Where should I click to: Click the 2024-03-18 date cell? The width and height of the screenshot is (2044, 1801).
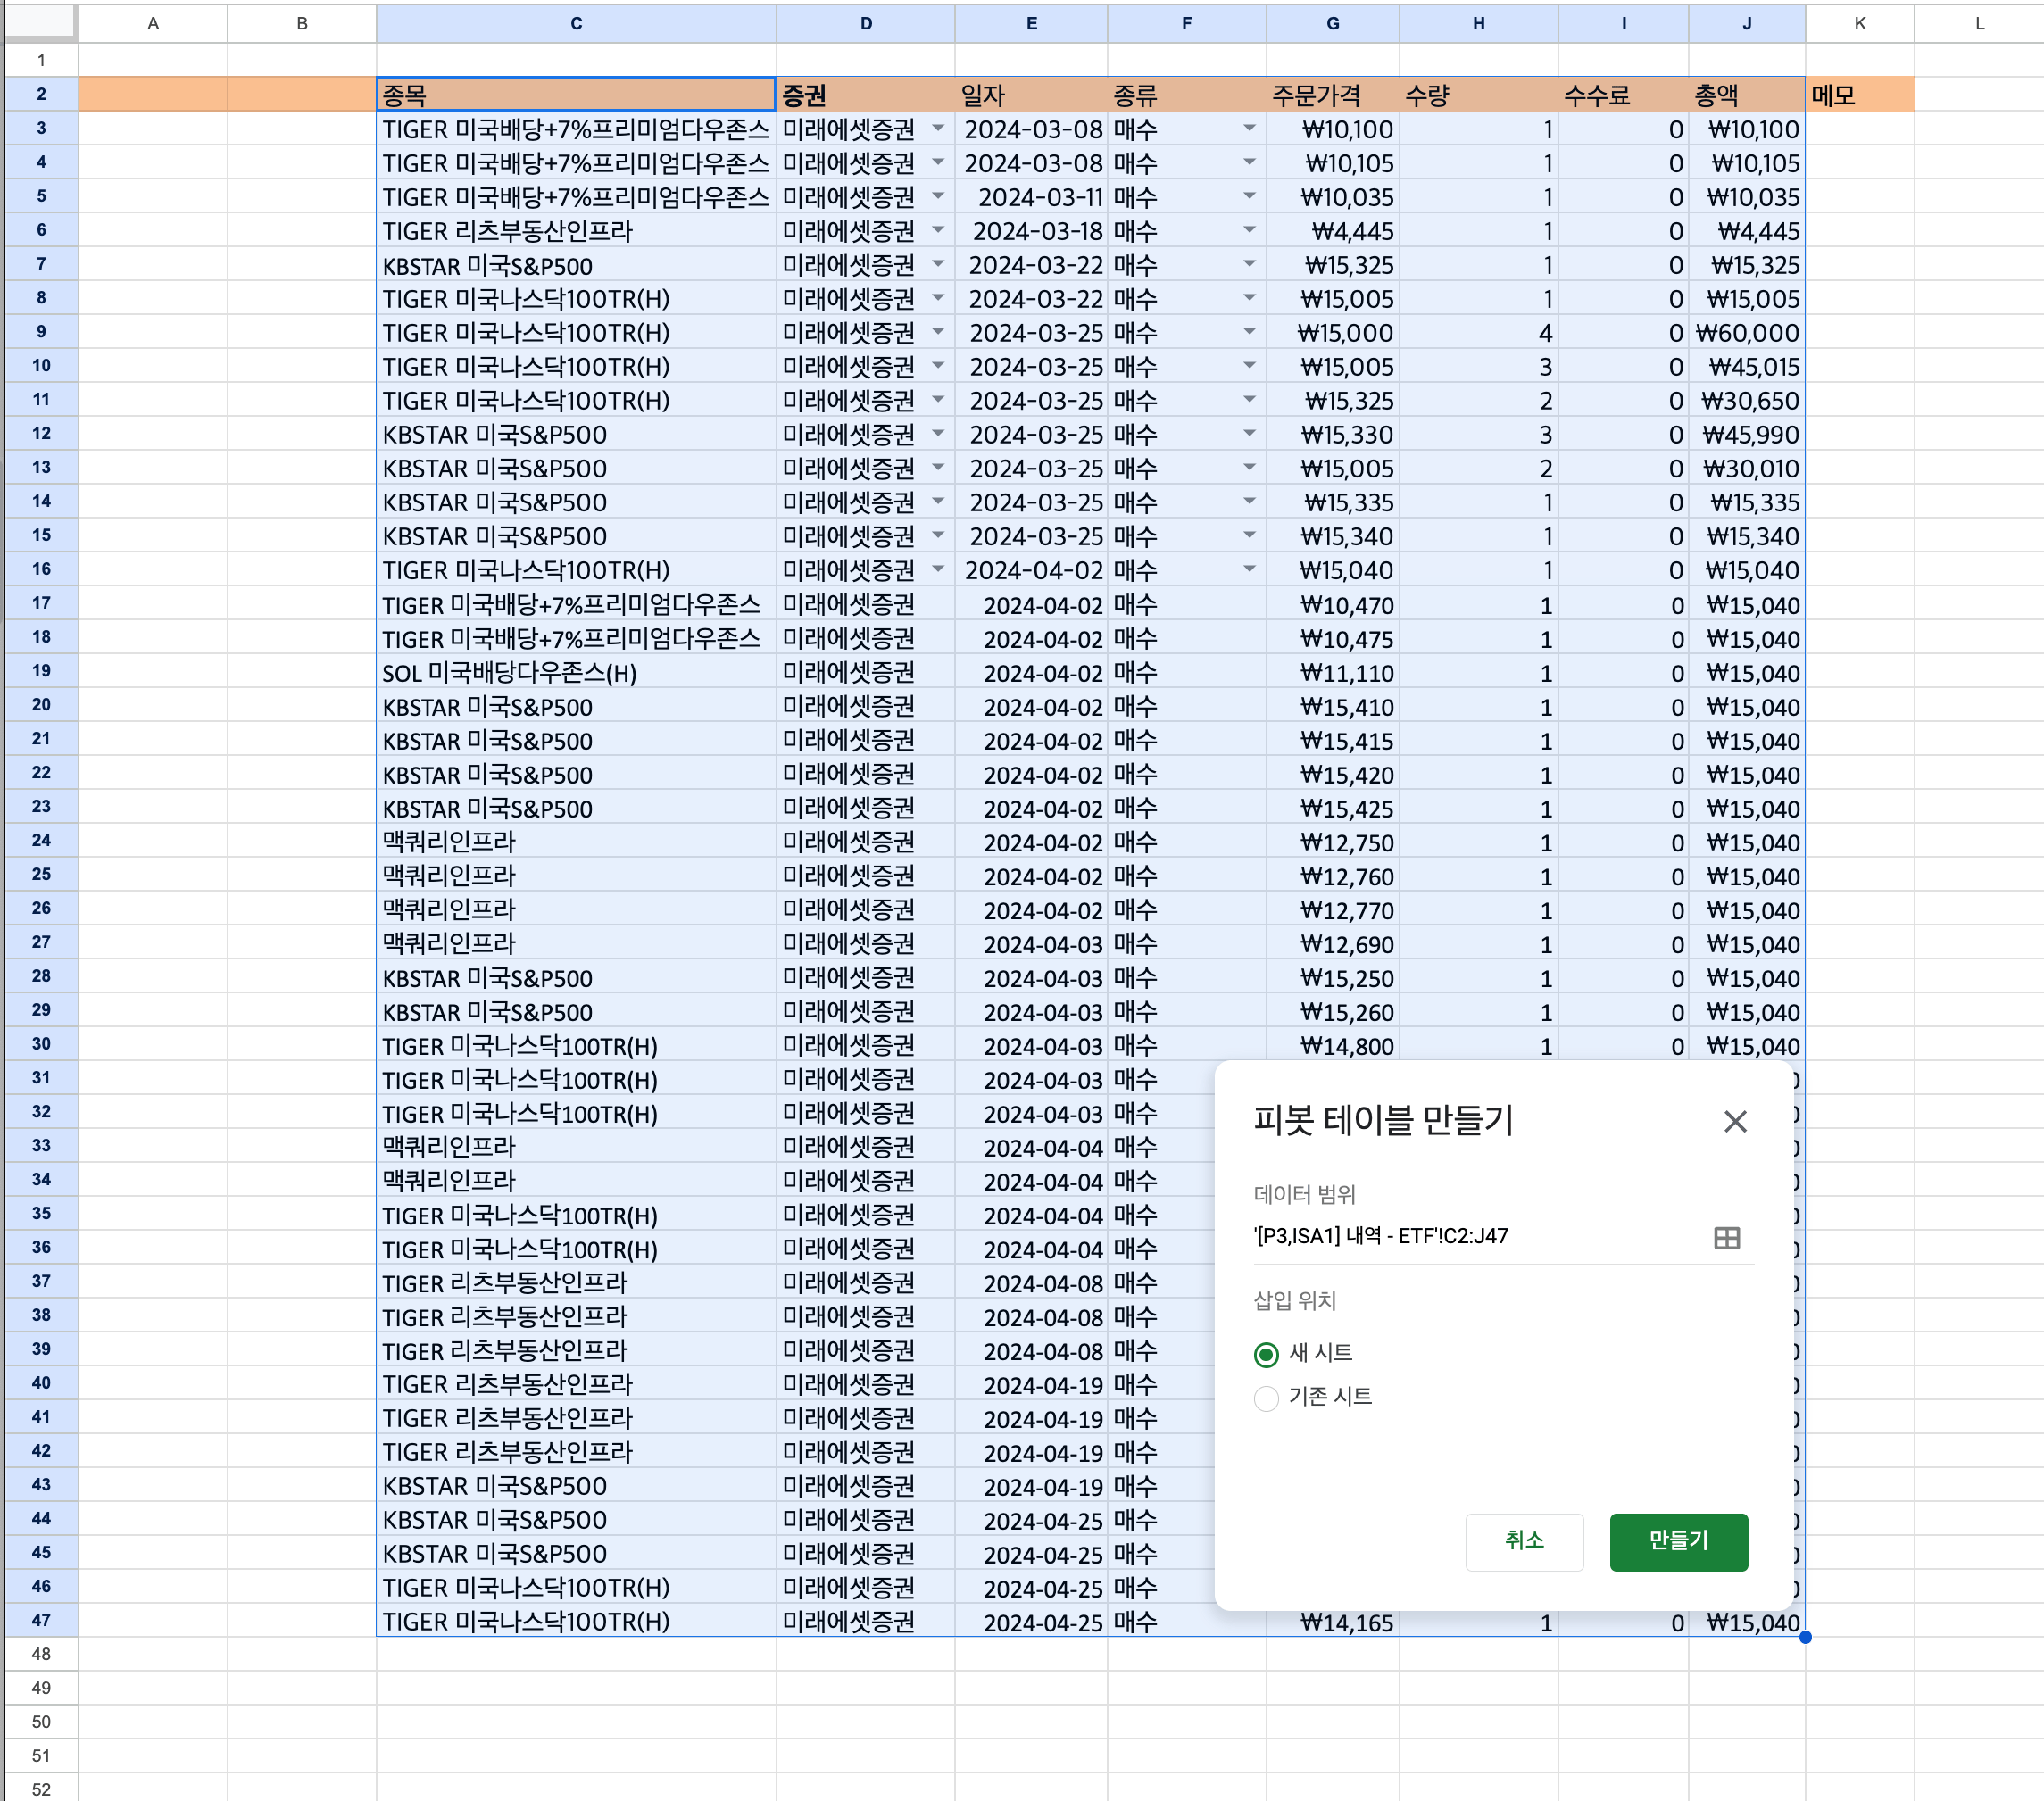tap(1031, 230)
